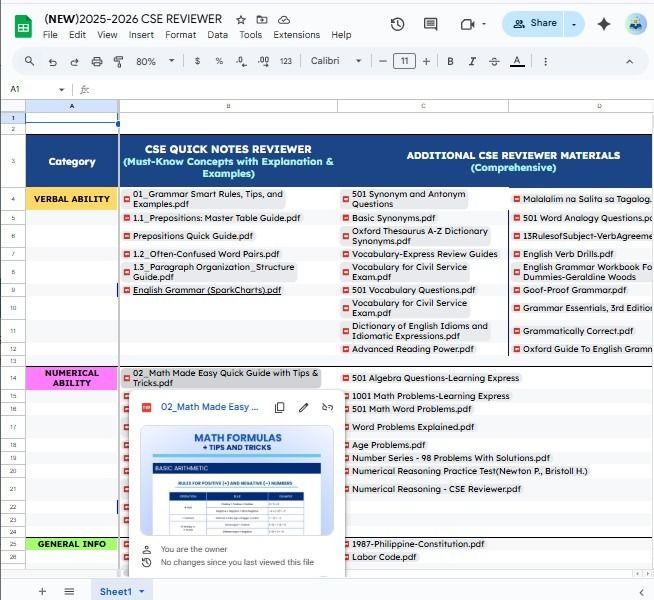Select the column A header
This screenshot has width=654, height=600.
[72, 106]
